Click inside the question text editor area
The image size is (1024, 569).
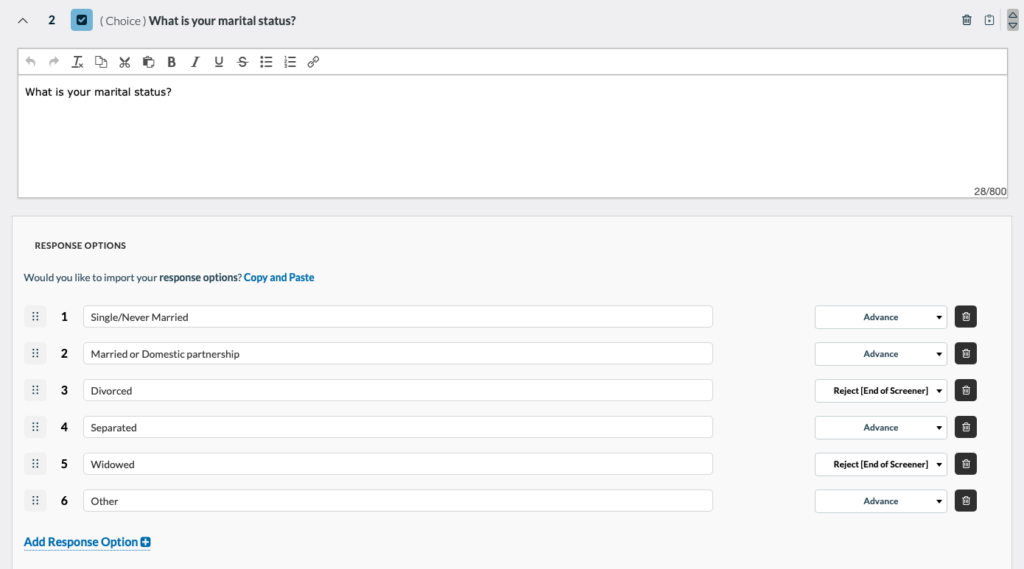tap(512, 136)
